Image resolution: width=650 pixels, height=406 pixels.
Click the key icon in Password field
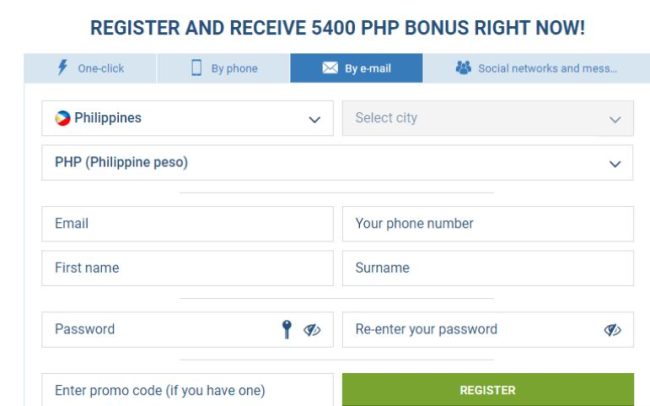pyautogui.click(x=287, y=329)
